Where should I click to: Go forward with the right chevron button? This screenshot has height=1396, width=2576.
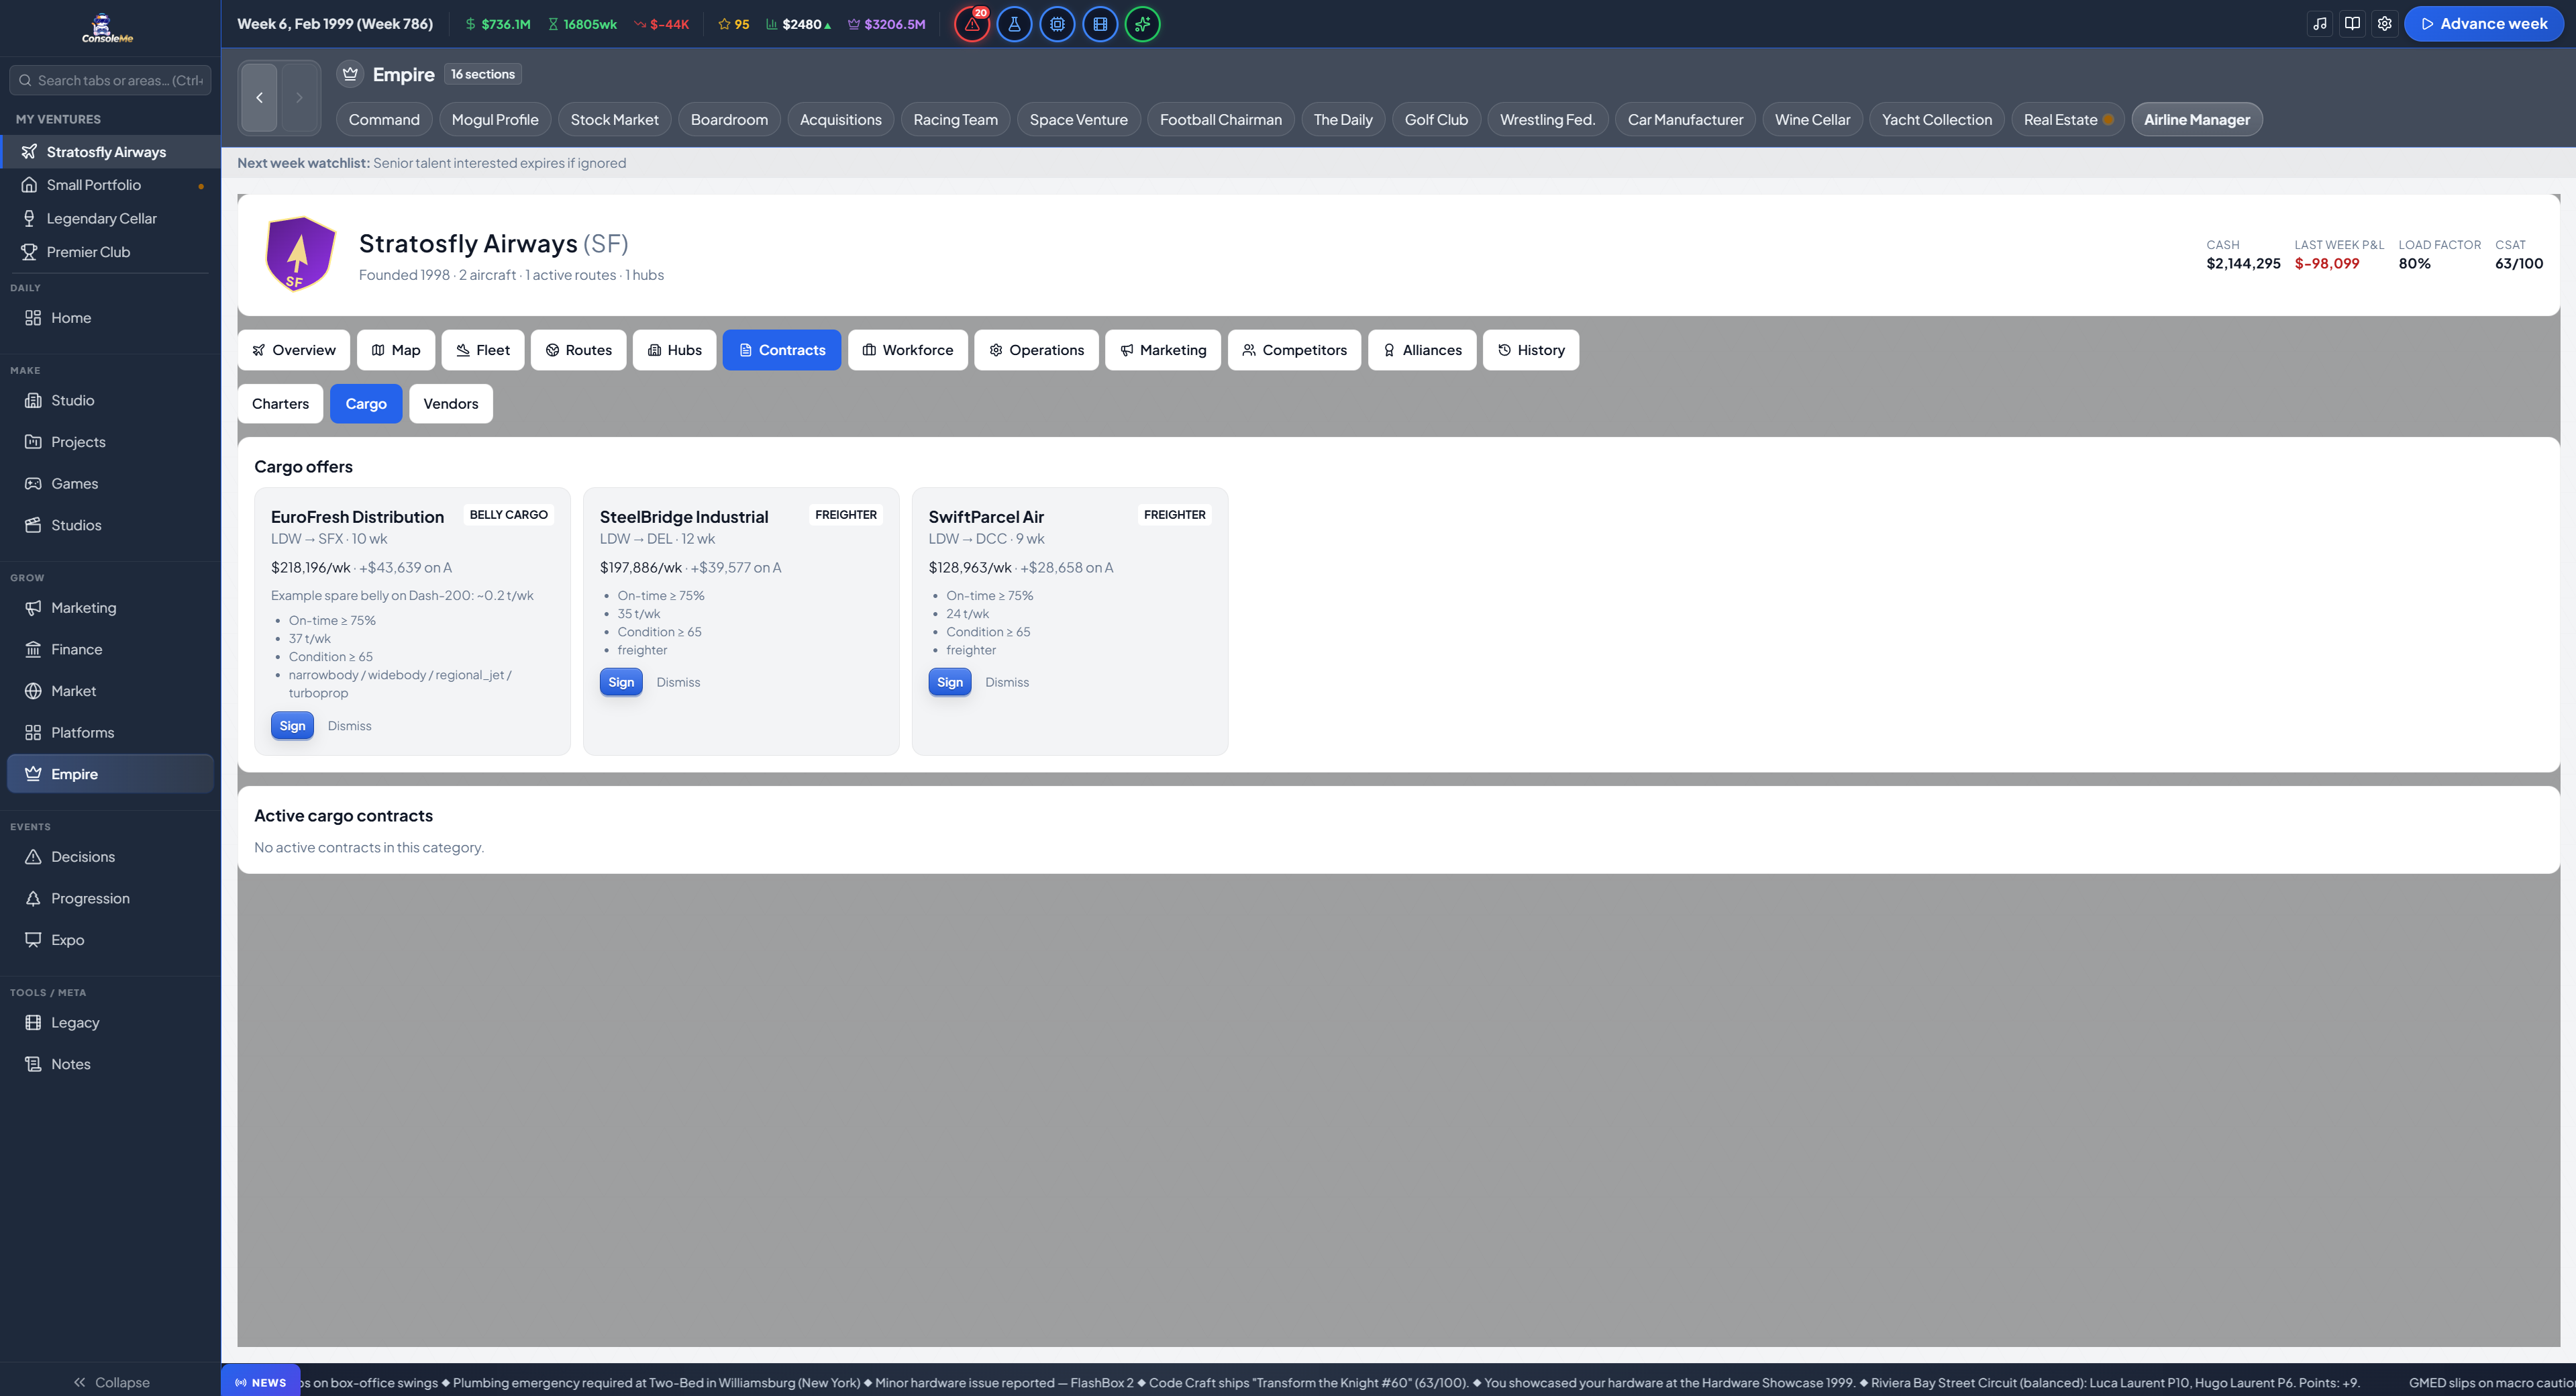[299, 98]
